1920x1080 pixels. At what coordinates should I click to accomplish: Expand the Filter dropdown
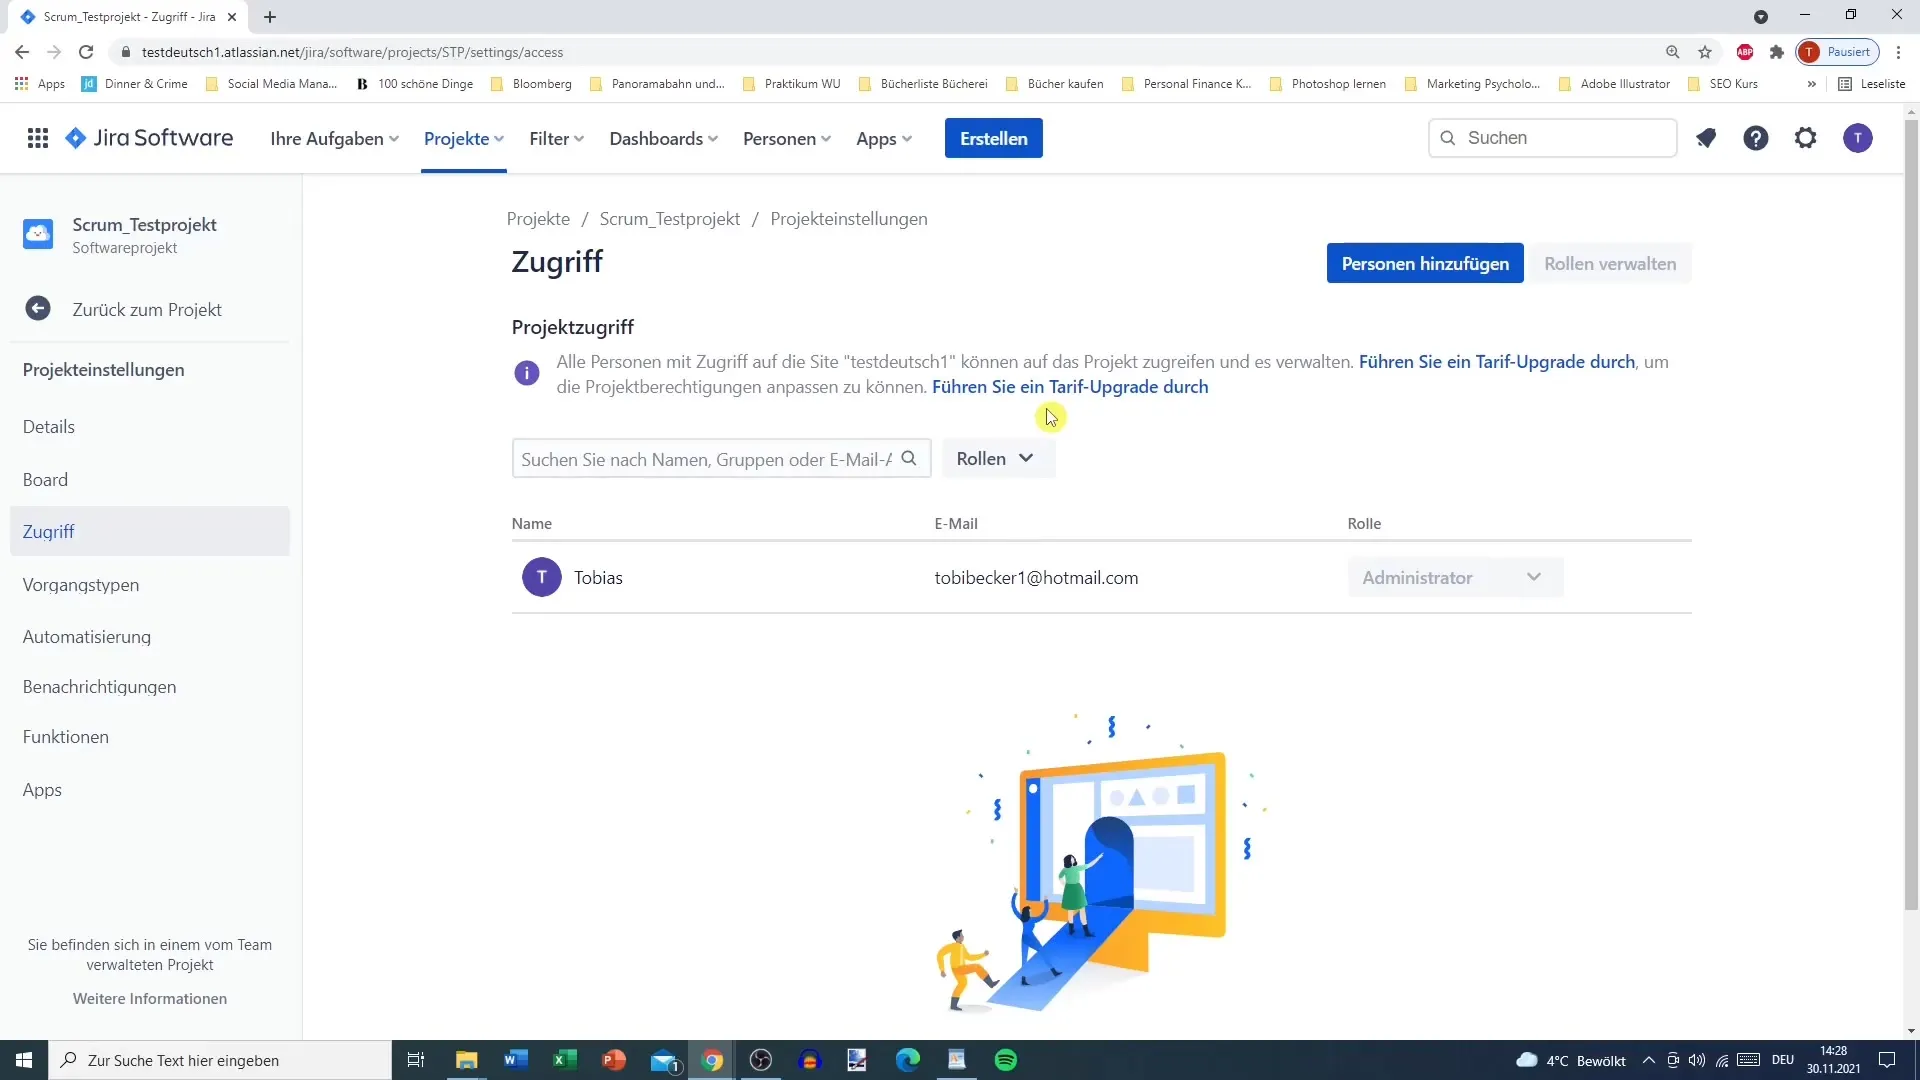click(556, 139)
